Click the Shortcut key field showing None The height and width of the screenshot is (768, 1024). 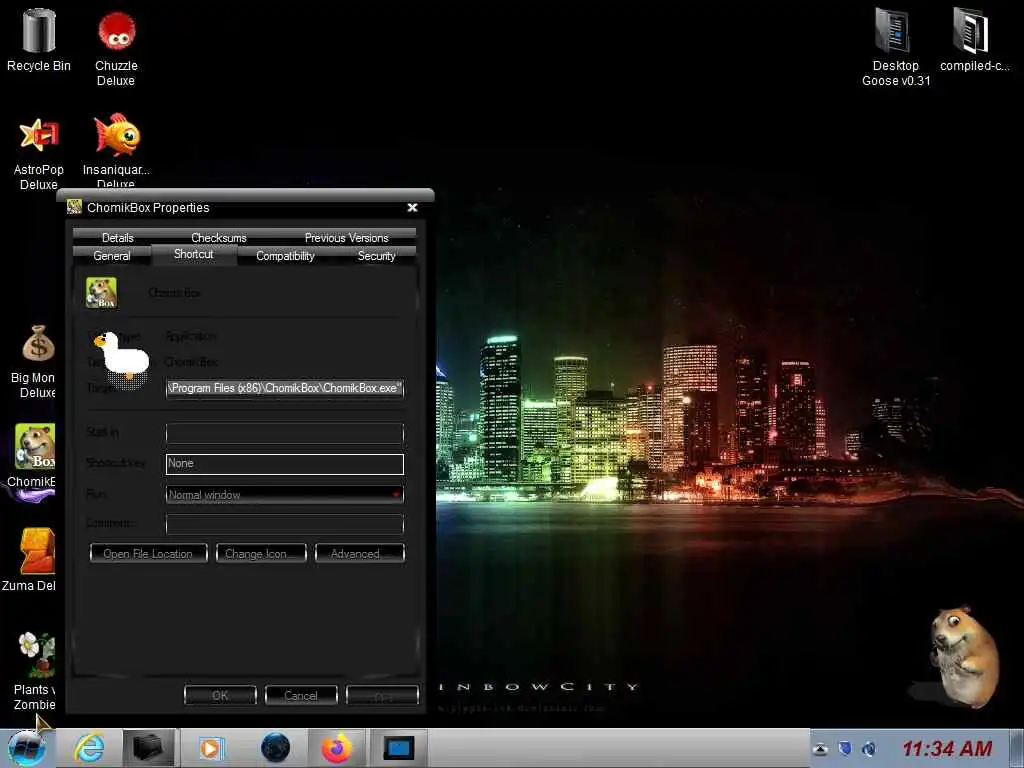pyautogui.click(x=285, y=464)
